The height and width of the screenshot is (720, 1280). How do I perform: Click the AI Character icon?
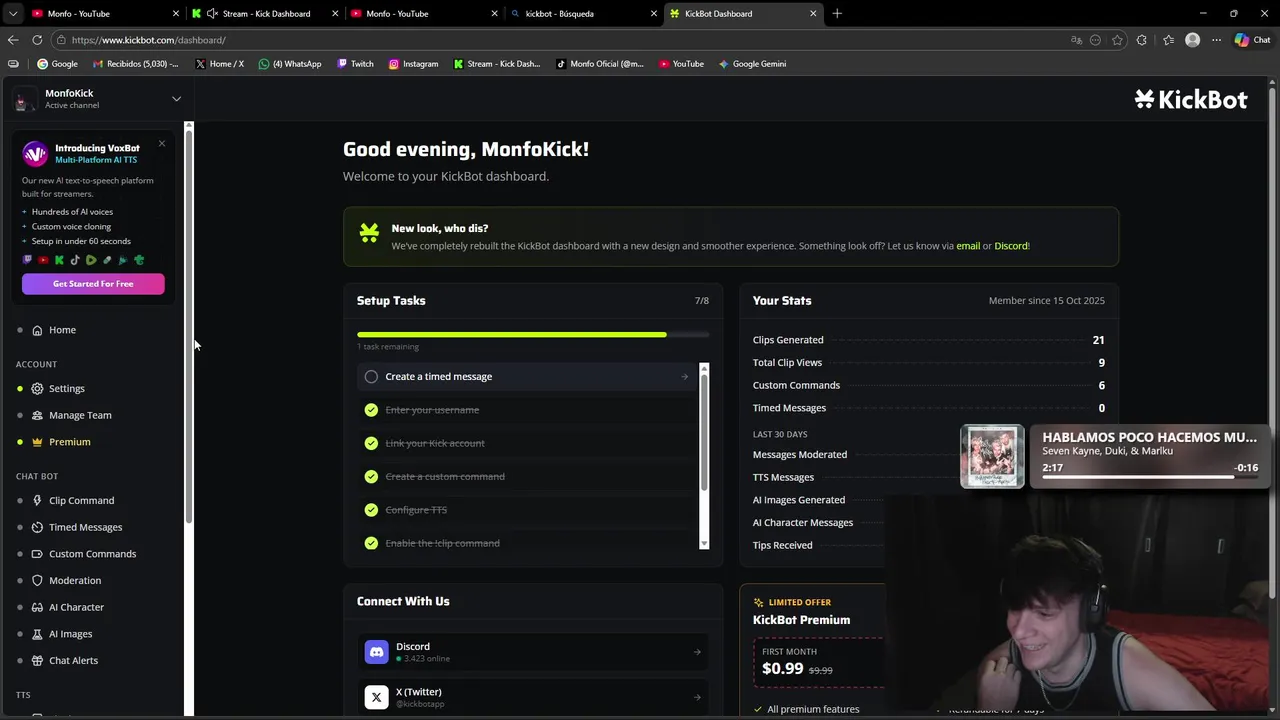(37, 607)
